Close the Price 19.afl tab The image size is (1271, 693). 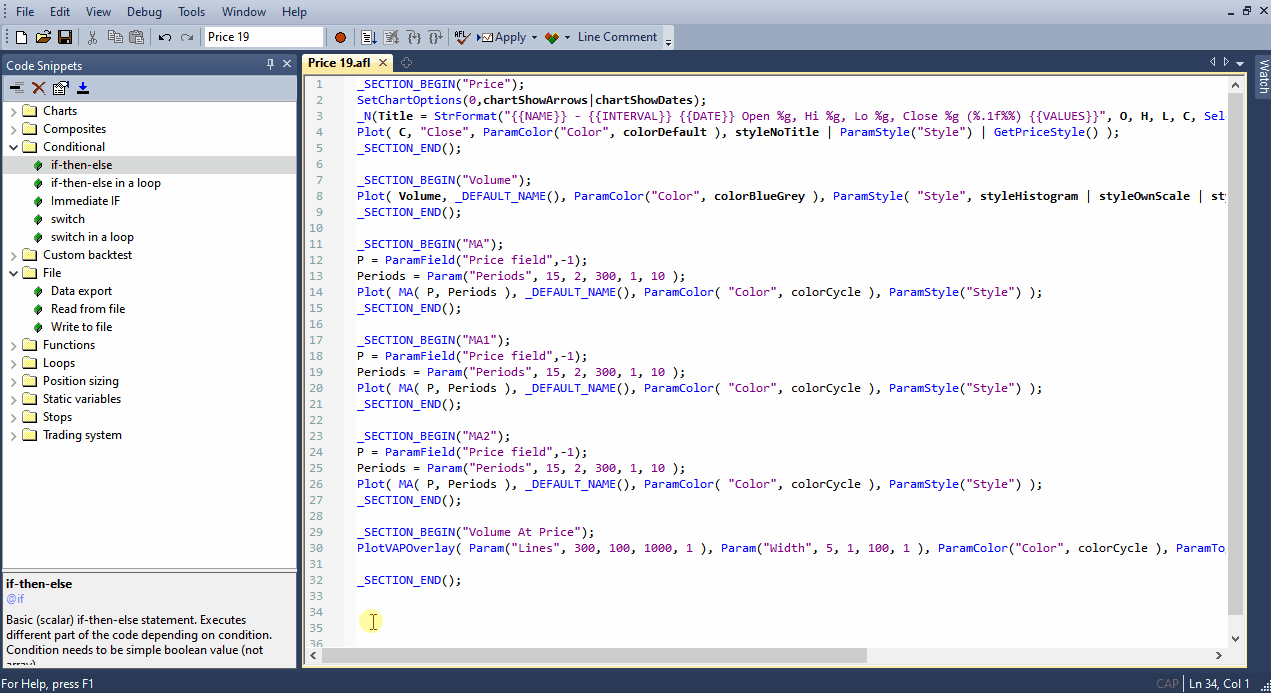pos(383,63)
